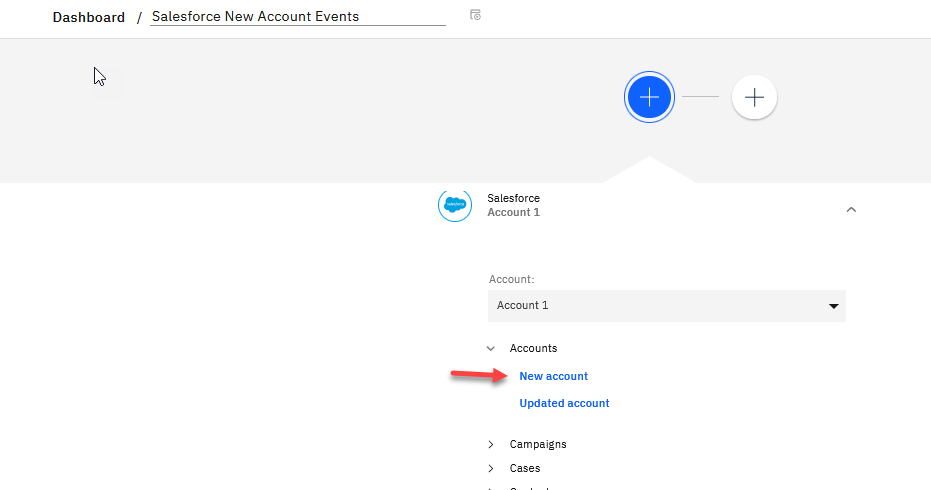Image resolution: width=931 pixels, height=490 pixels.
Task: Click the connector line between the nodes
Action: click(x=700, y=97)
